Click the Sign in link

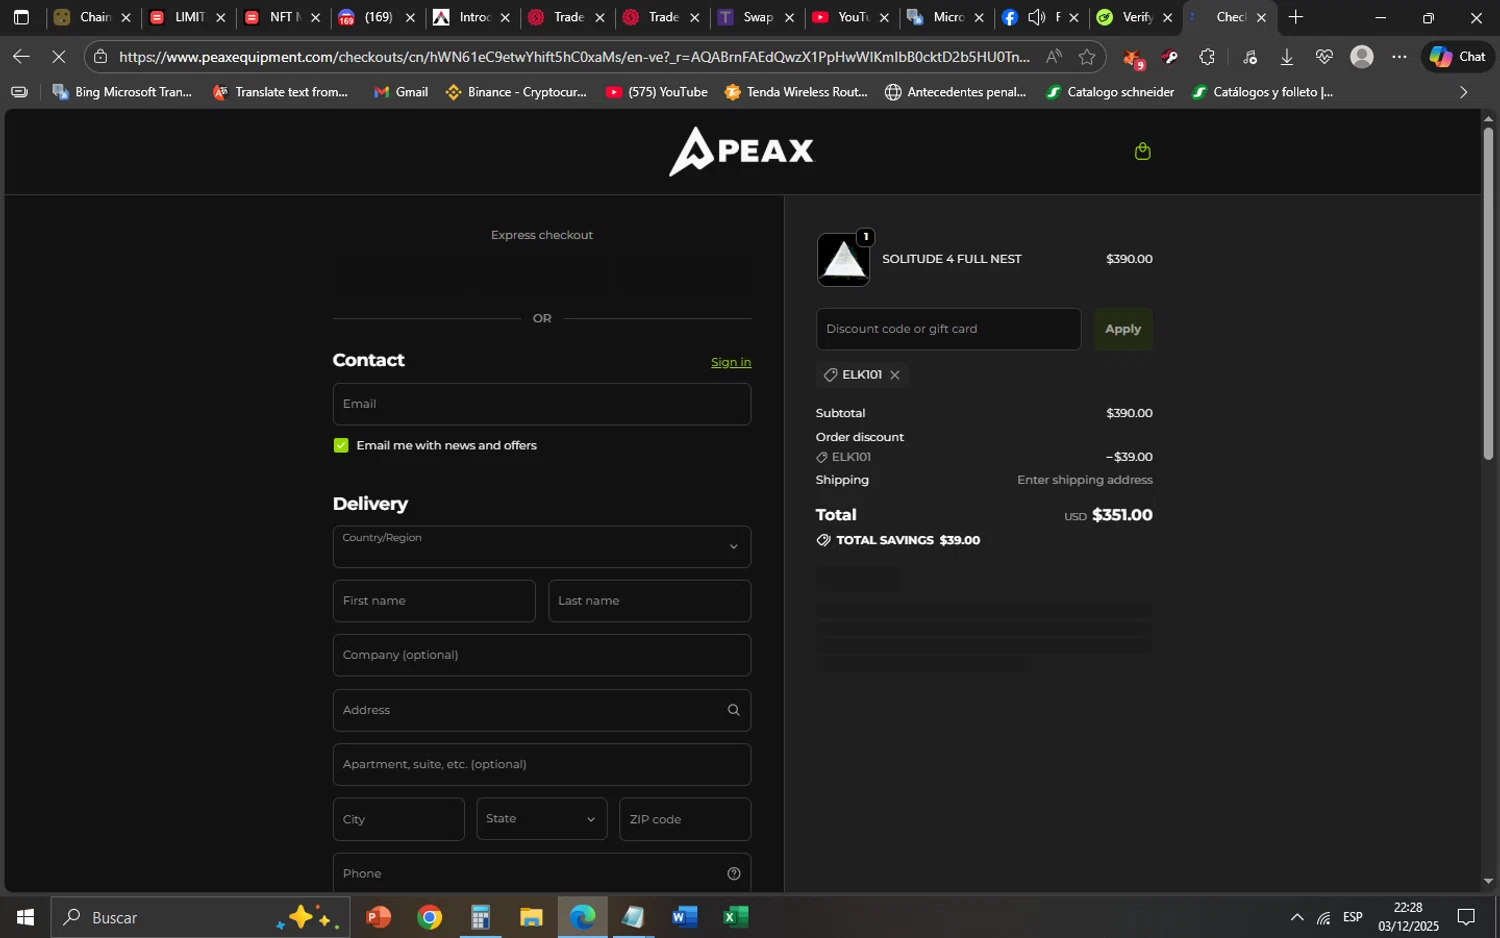pyautogui.click(x=731, y=362)
